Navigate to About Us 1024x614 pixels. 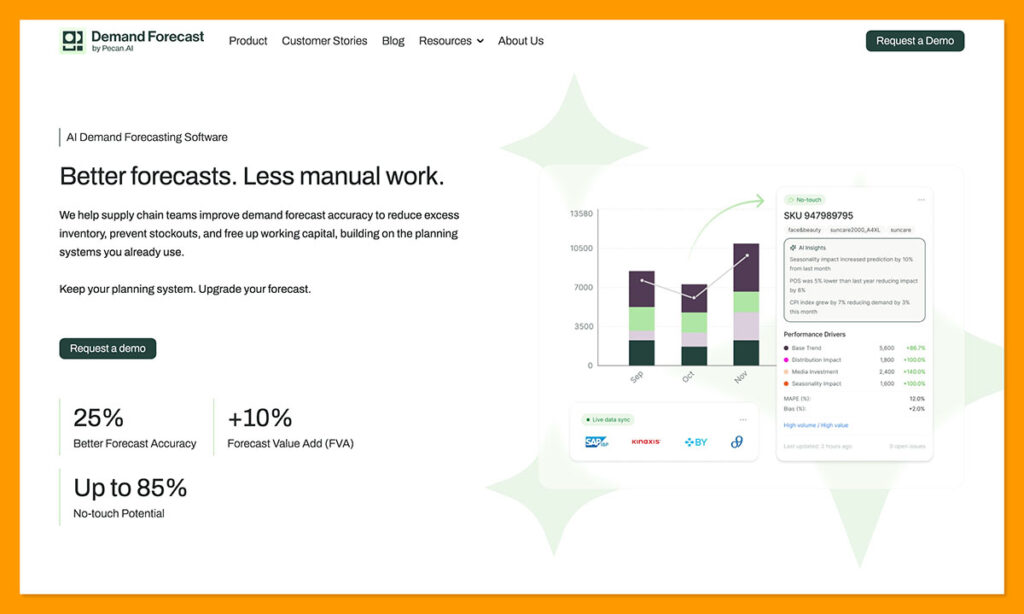(520, 41)
